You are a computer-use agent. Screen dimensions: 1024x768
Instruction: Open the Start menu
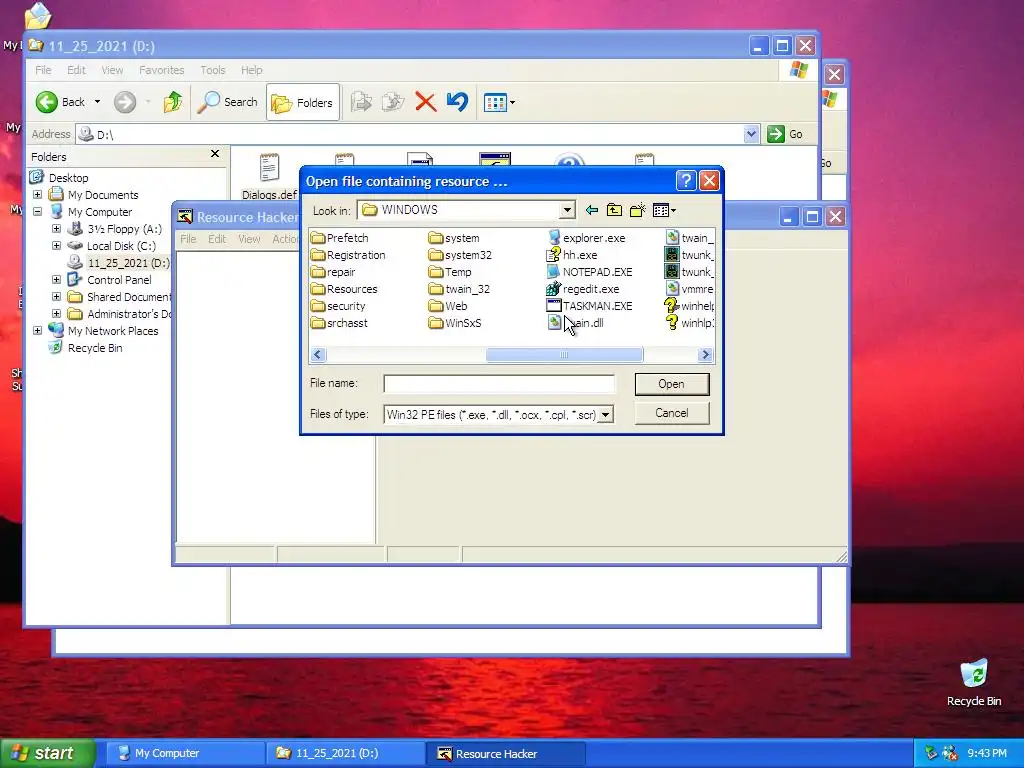tap(48, 754)
